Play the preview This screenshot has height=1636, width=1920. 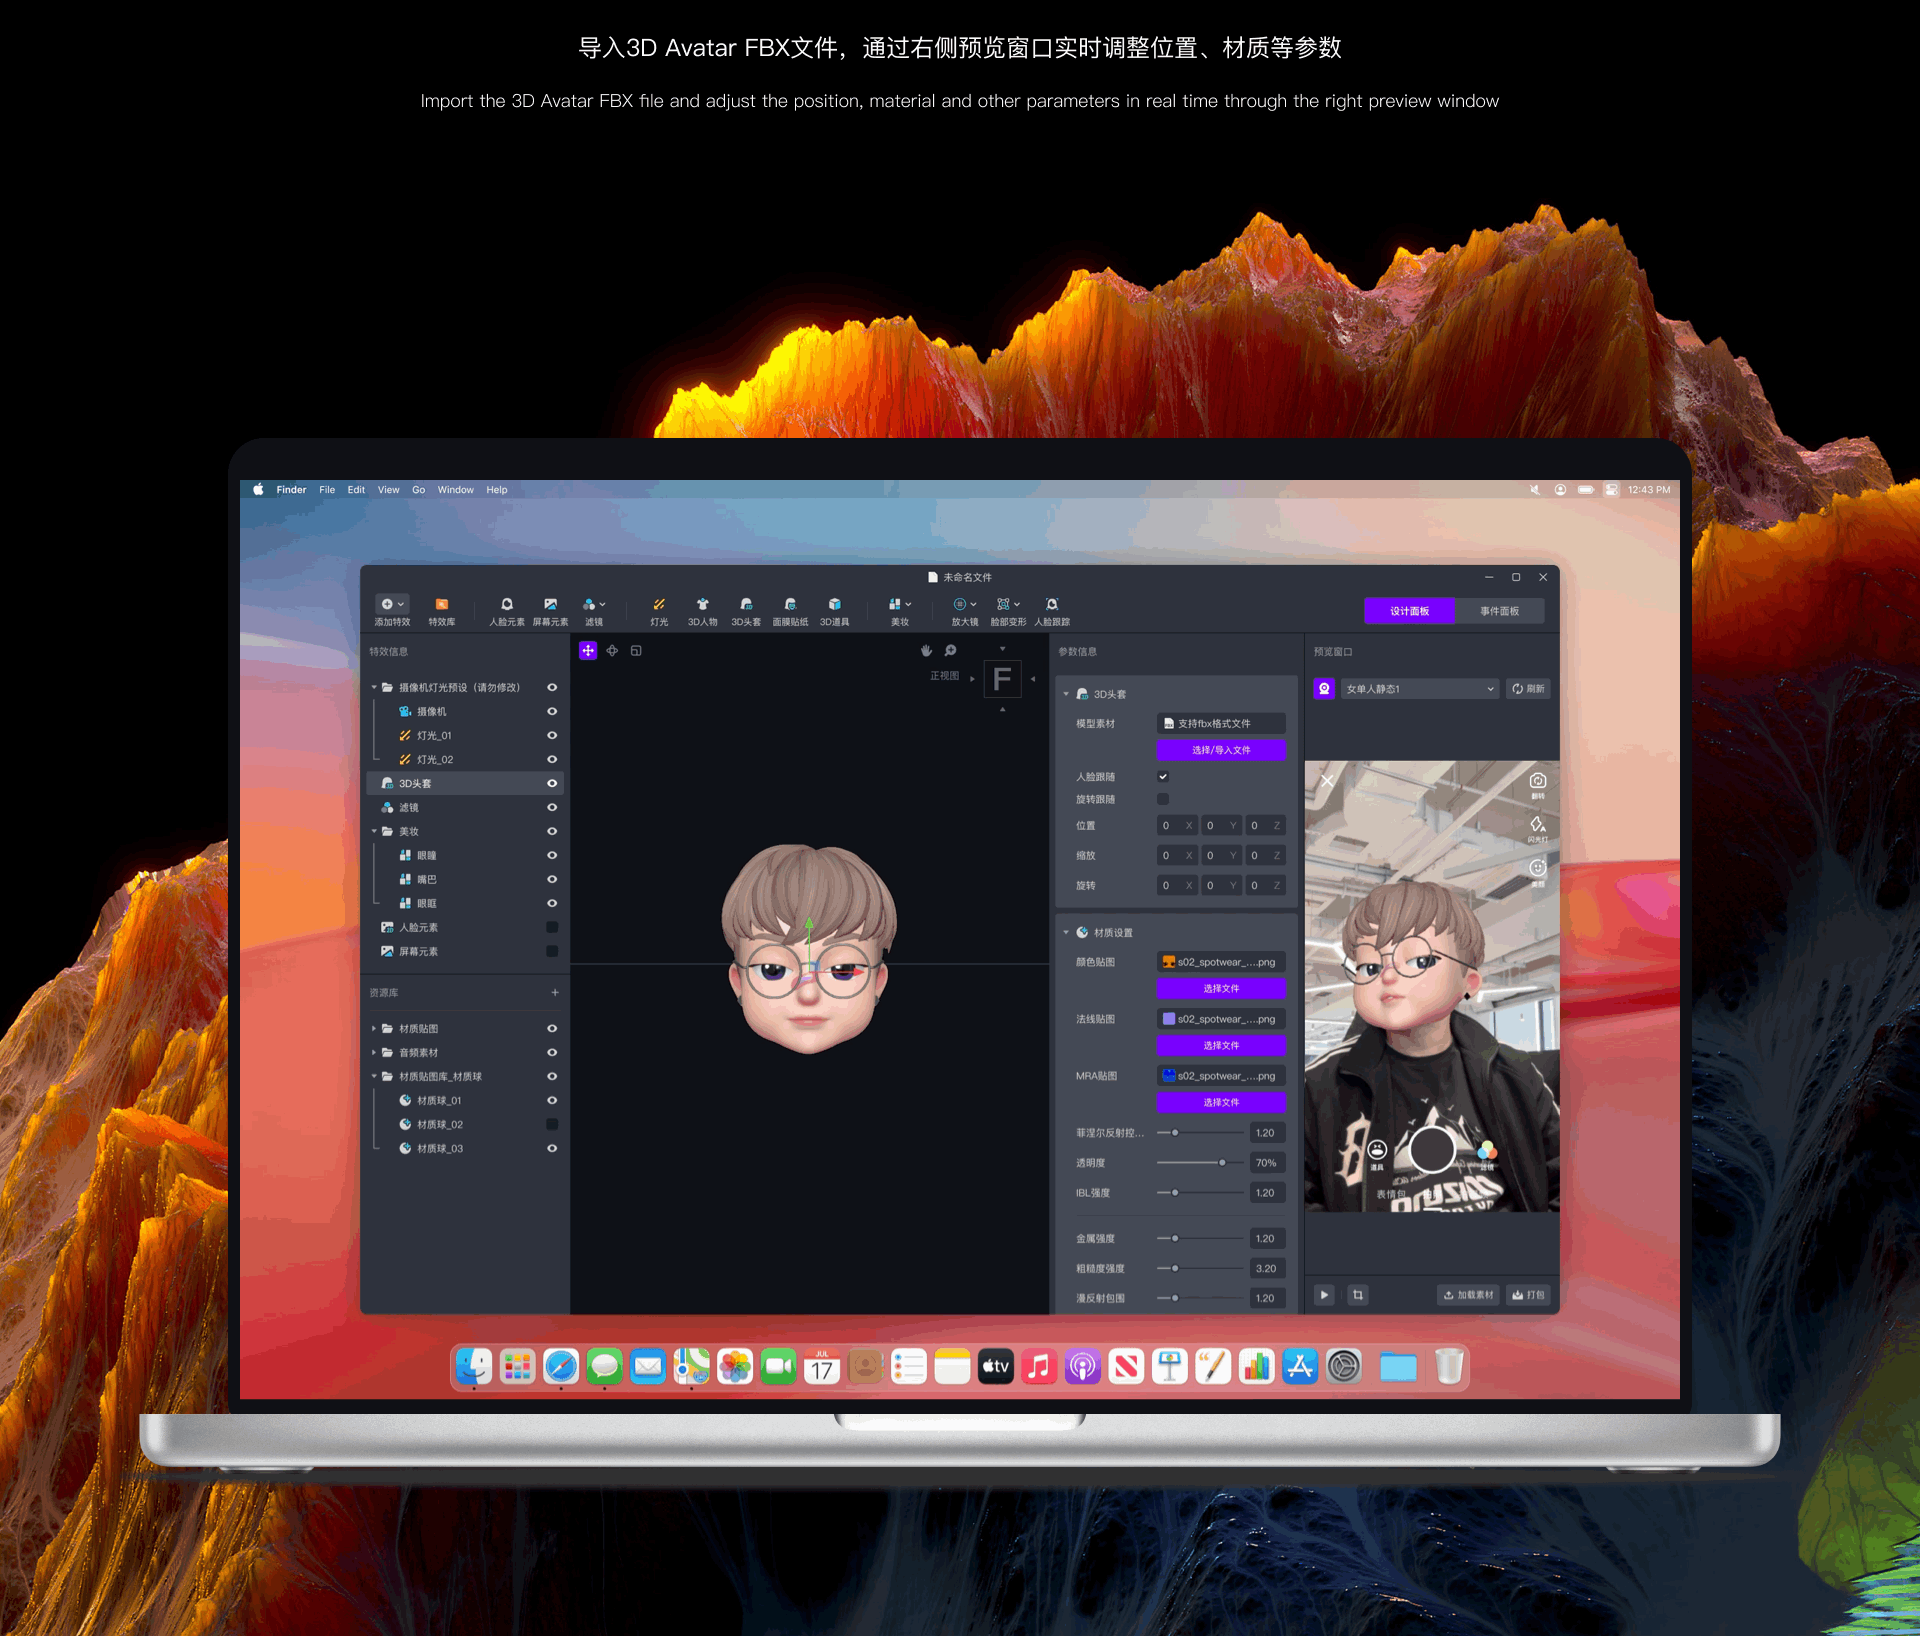1324,1295
